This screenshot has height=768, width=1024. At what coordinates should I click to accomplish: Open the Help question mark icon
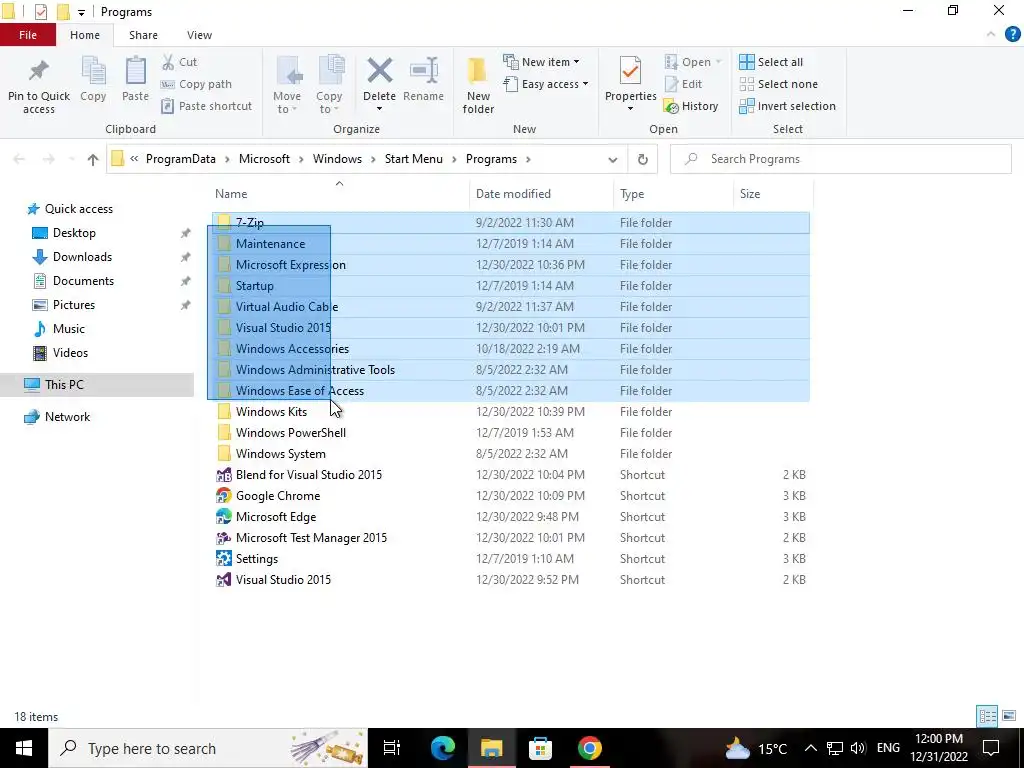click(x=1012, y=35)
